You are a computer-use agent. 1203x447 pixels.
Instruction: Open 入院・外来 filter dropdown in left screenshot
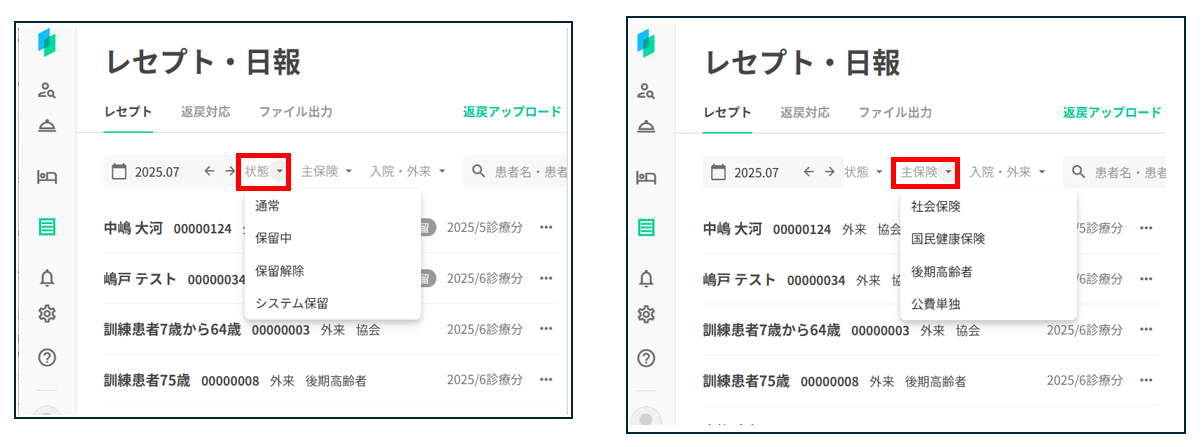408,171
